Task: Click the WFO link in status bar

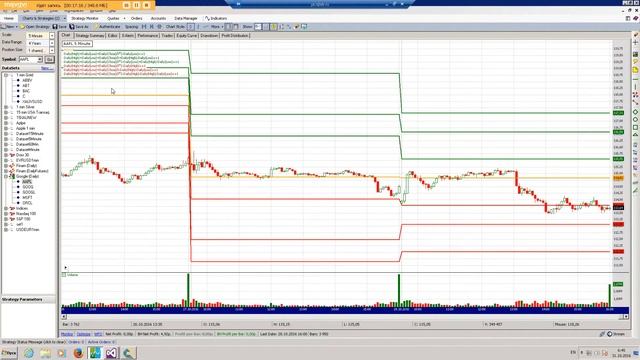Action: (98, 334)
